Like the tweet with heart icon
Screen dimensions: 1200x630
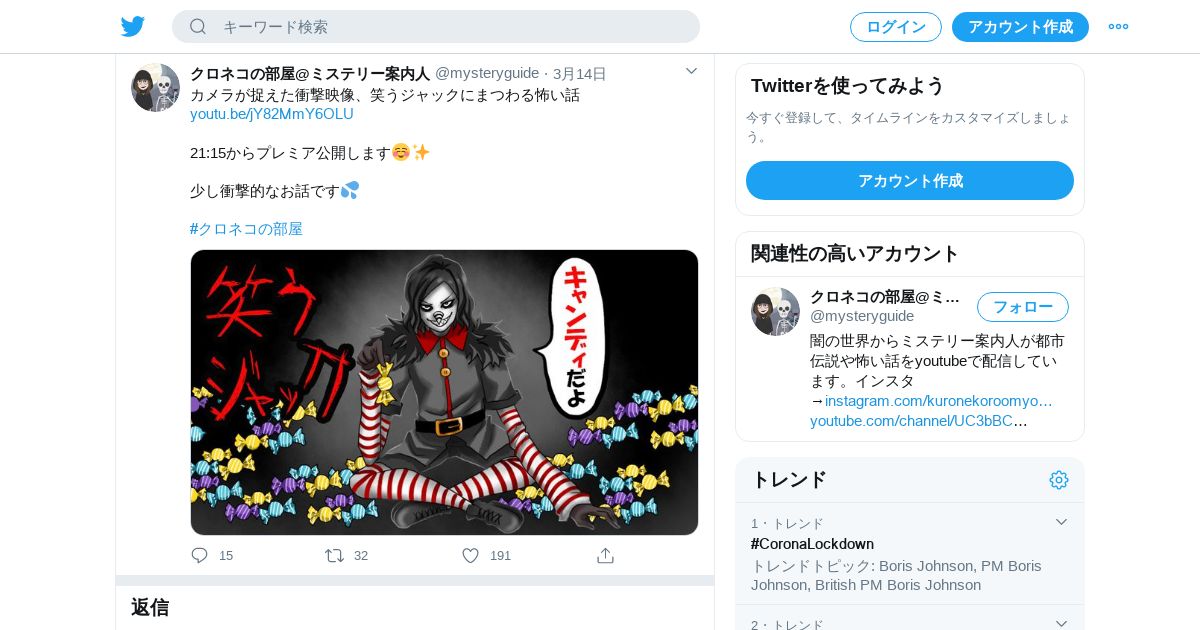[470, 555]
